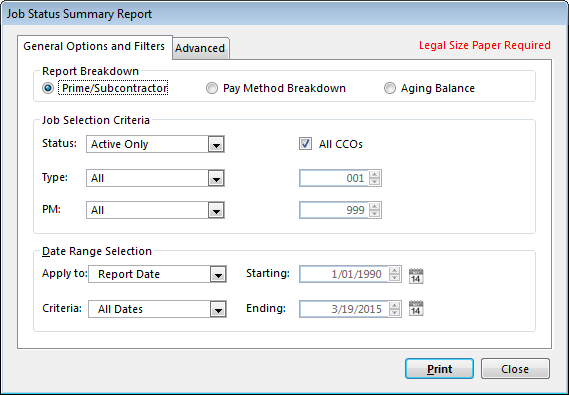The image size is (569, 395).
Task: Select General Options and Filters tab
Action: click(94, 46)
